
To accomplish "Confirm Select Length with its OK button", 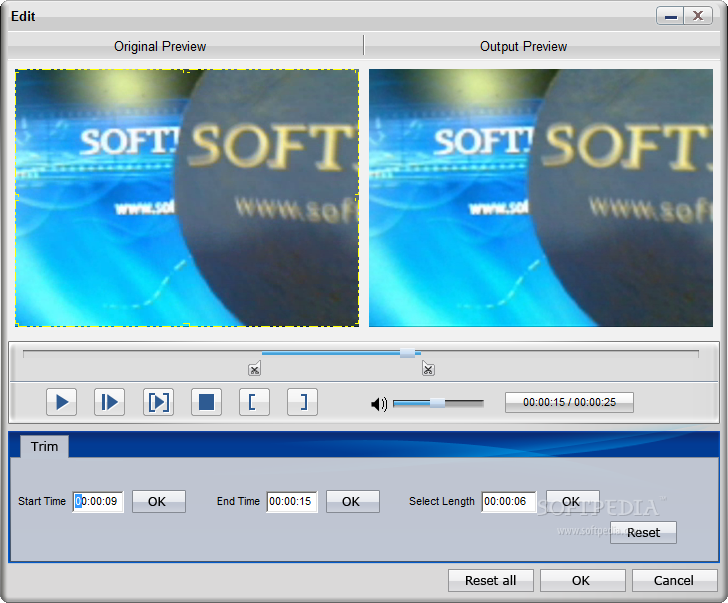I will point(573,501).
